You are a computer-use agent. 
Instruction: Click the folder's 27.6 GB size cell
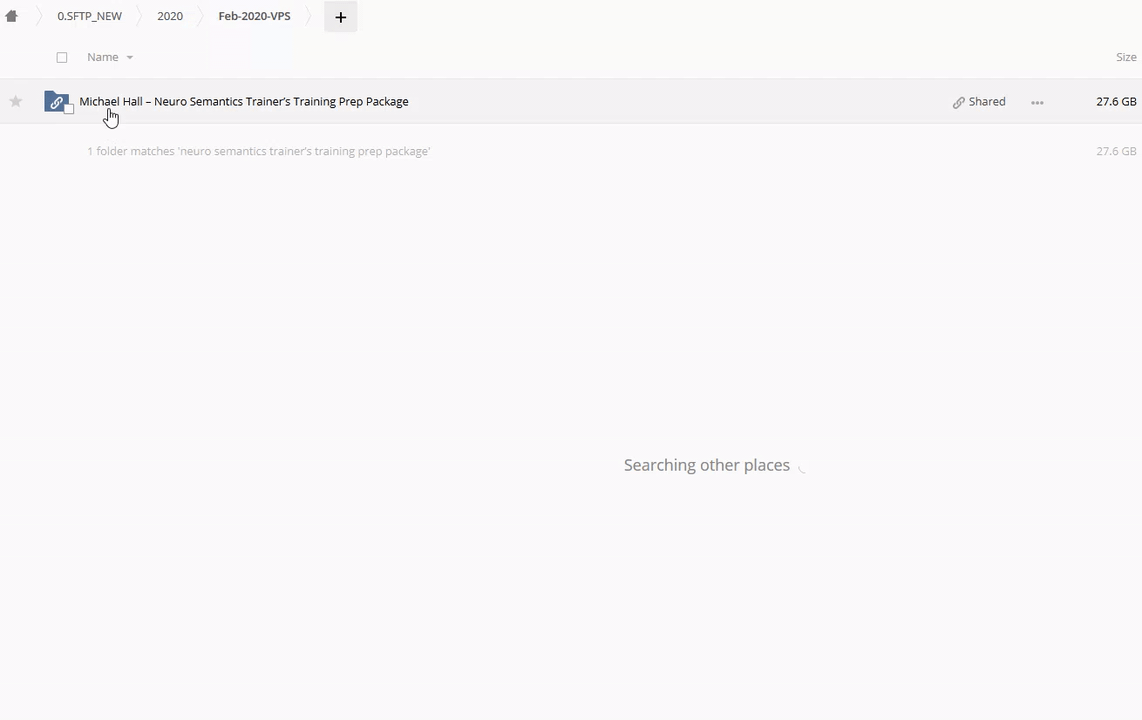coord(1115,101)
